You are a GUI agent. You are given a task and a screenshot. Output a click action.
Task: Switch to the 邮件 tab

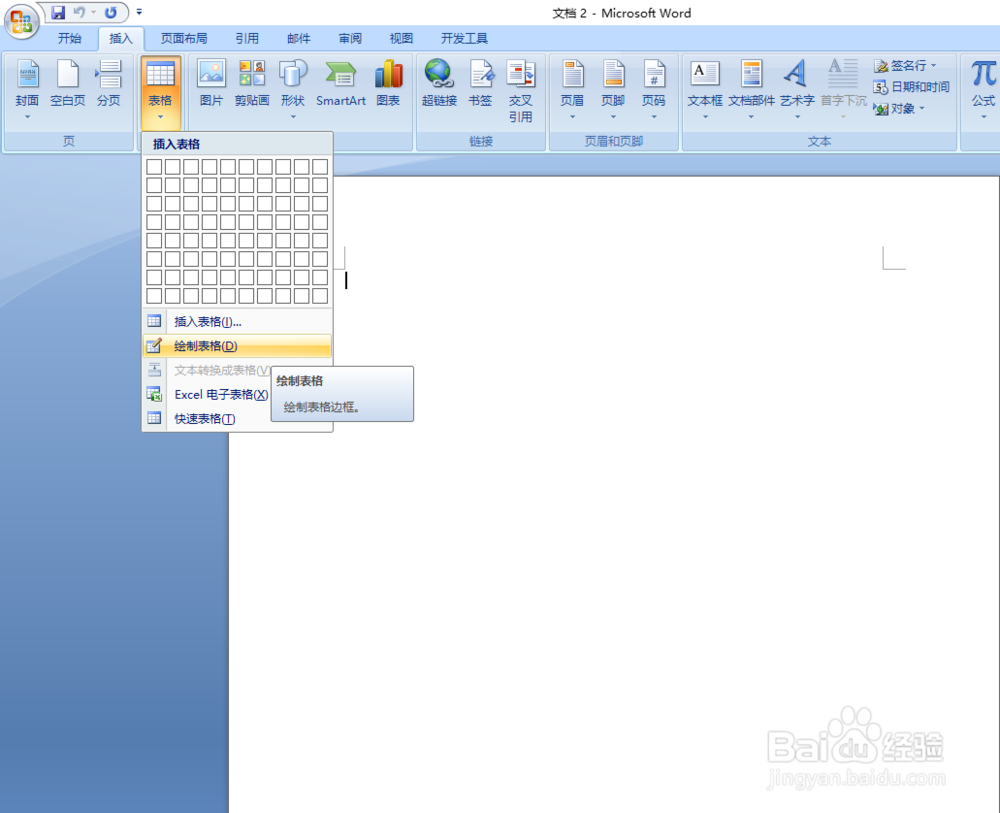[298, 38]
